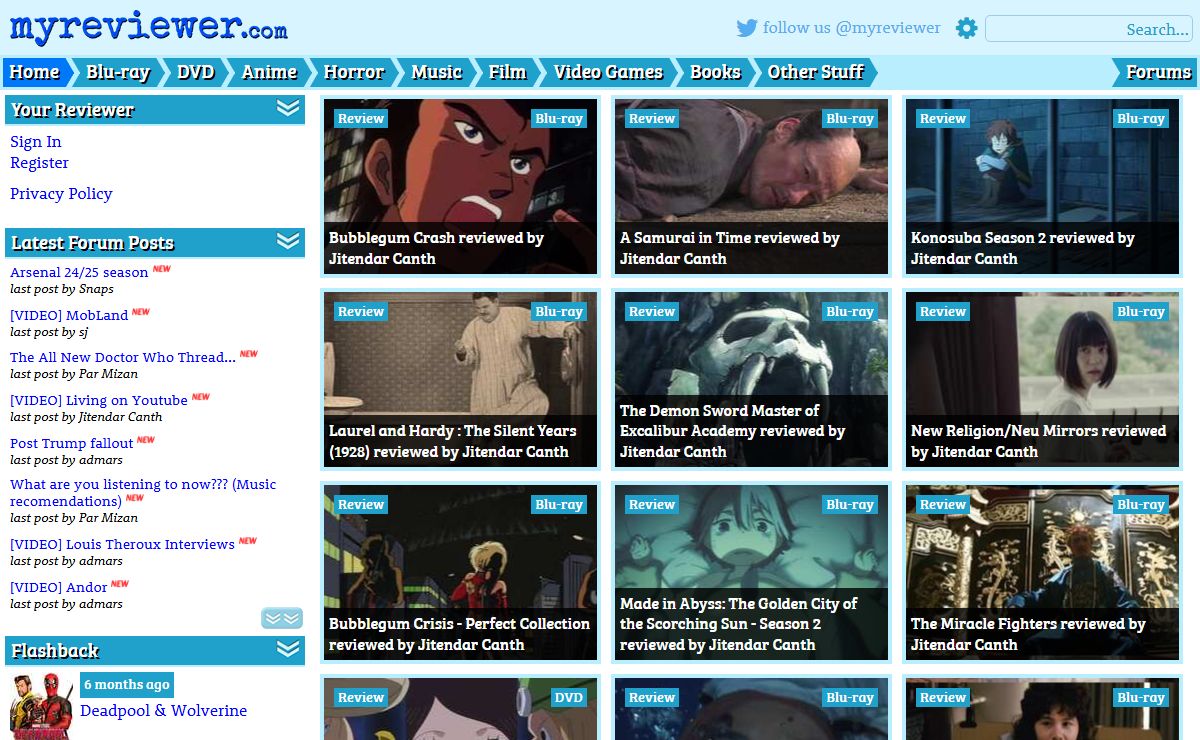Open Laurel and Hardy Silent Years review
Screen dimensions: 1200x740
[x=460, y=379]
